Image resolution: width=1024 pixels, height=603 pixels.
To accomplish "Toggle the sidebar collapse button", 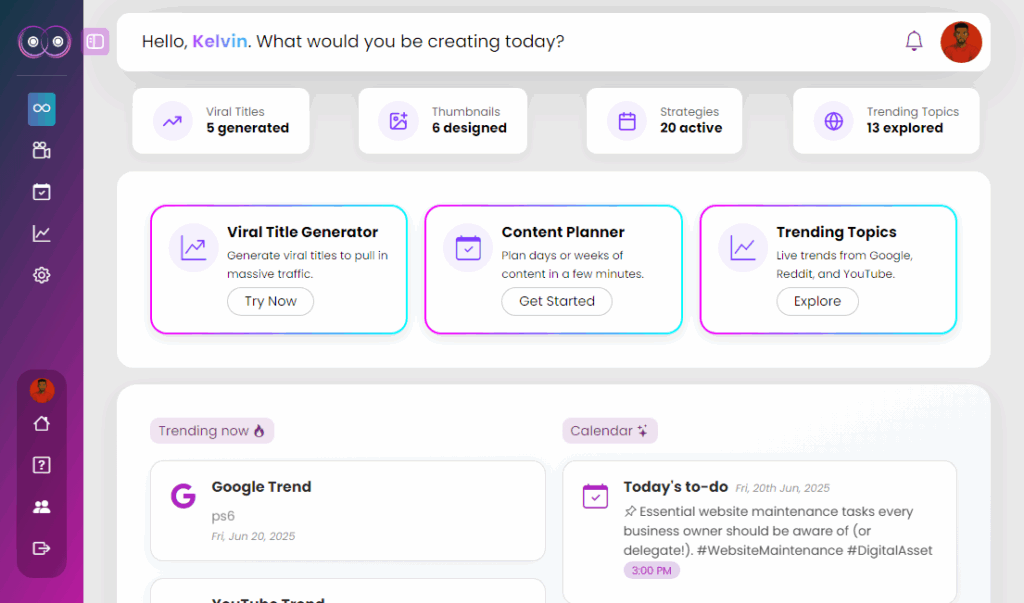I will pyautogui.click(x=96, y=41).
